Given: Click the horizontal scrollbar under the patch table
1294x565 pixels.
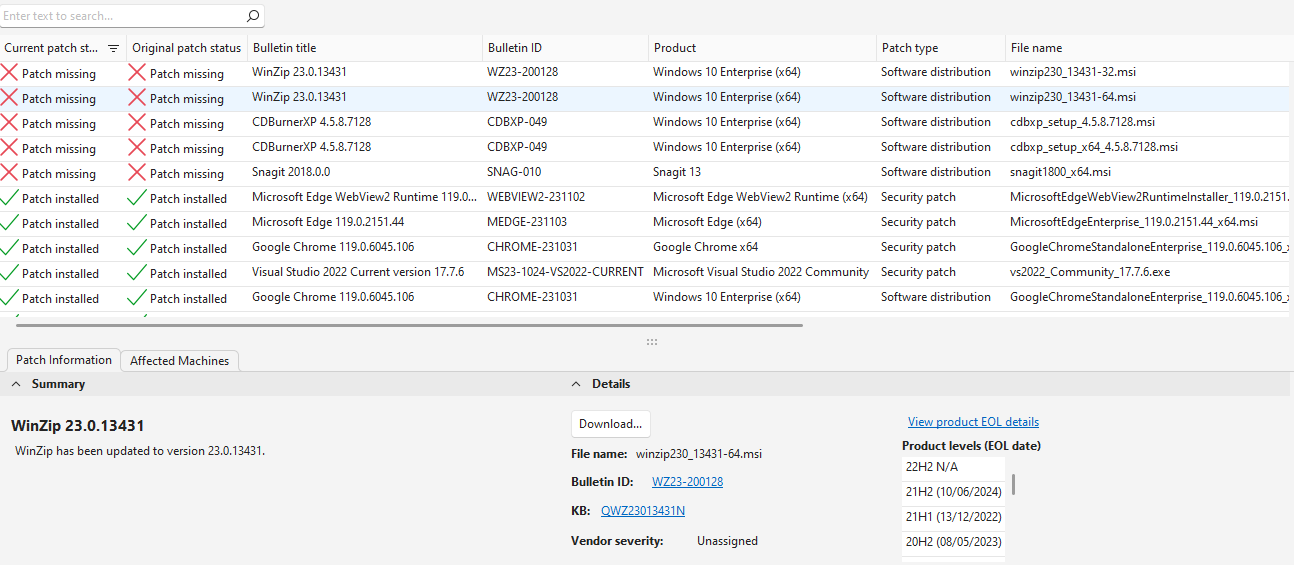Looking at the screenshot, I should point(409,324).
